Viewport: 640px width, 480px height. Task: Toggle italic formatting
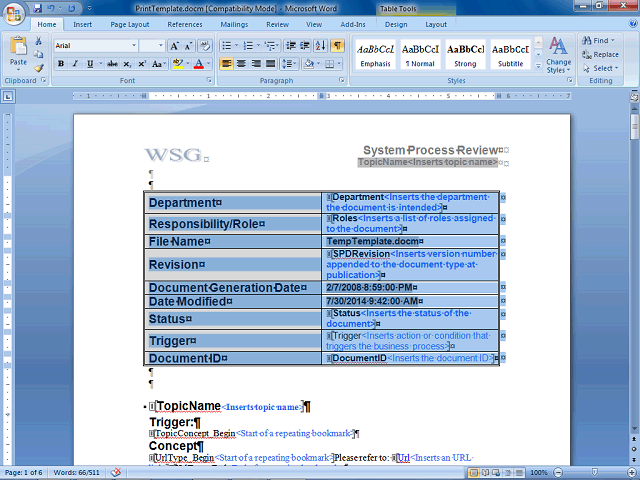pyautogui.click(x=75, y=64)
